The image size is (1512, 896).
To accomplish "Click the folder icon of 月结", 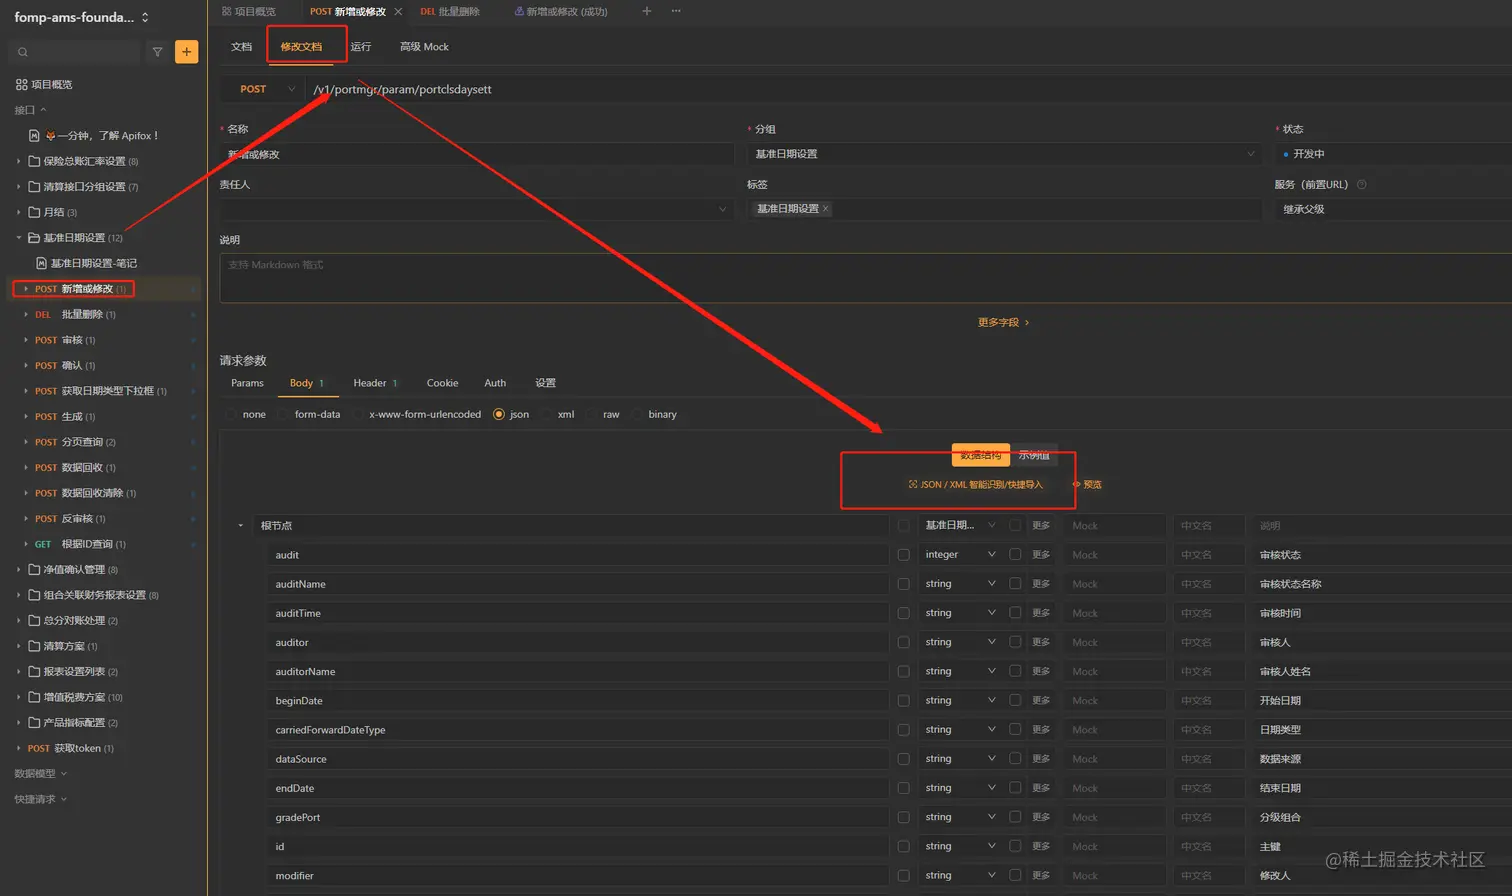I will point(34,212).
